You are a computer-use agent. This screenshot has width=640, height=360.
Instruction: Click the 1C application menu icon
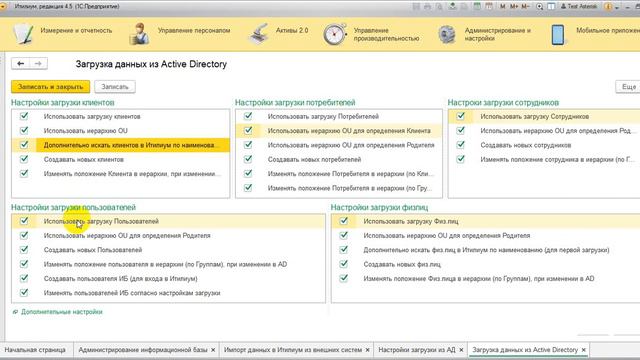(x=2, y=7)
